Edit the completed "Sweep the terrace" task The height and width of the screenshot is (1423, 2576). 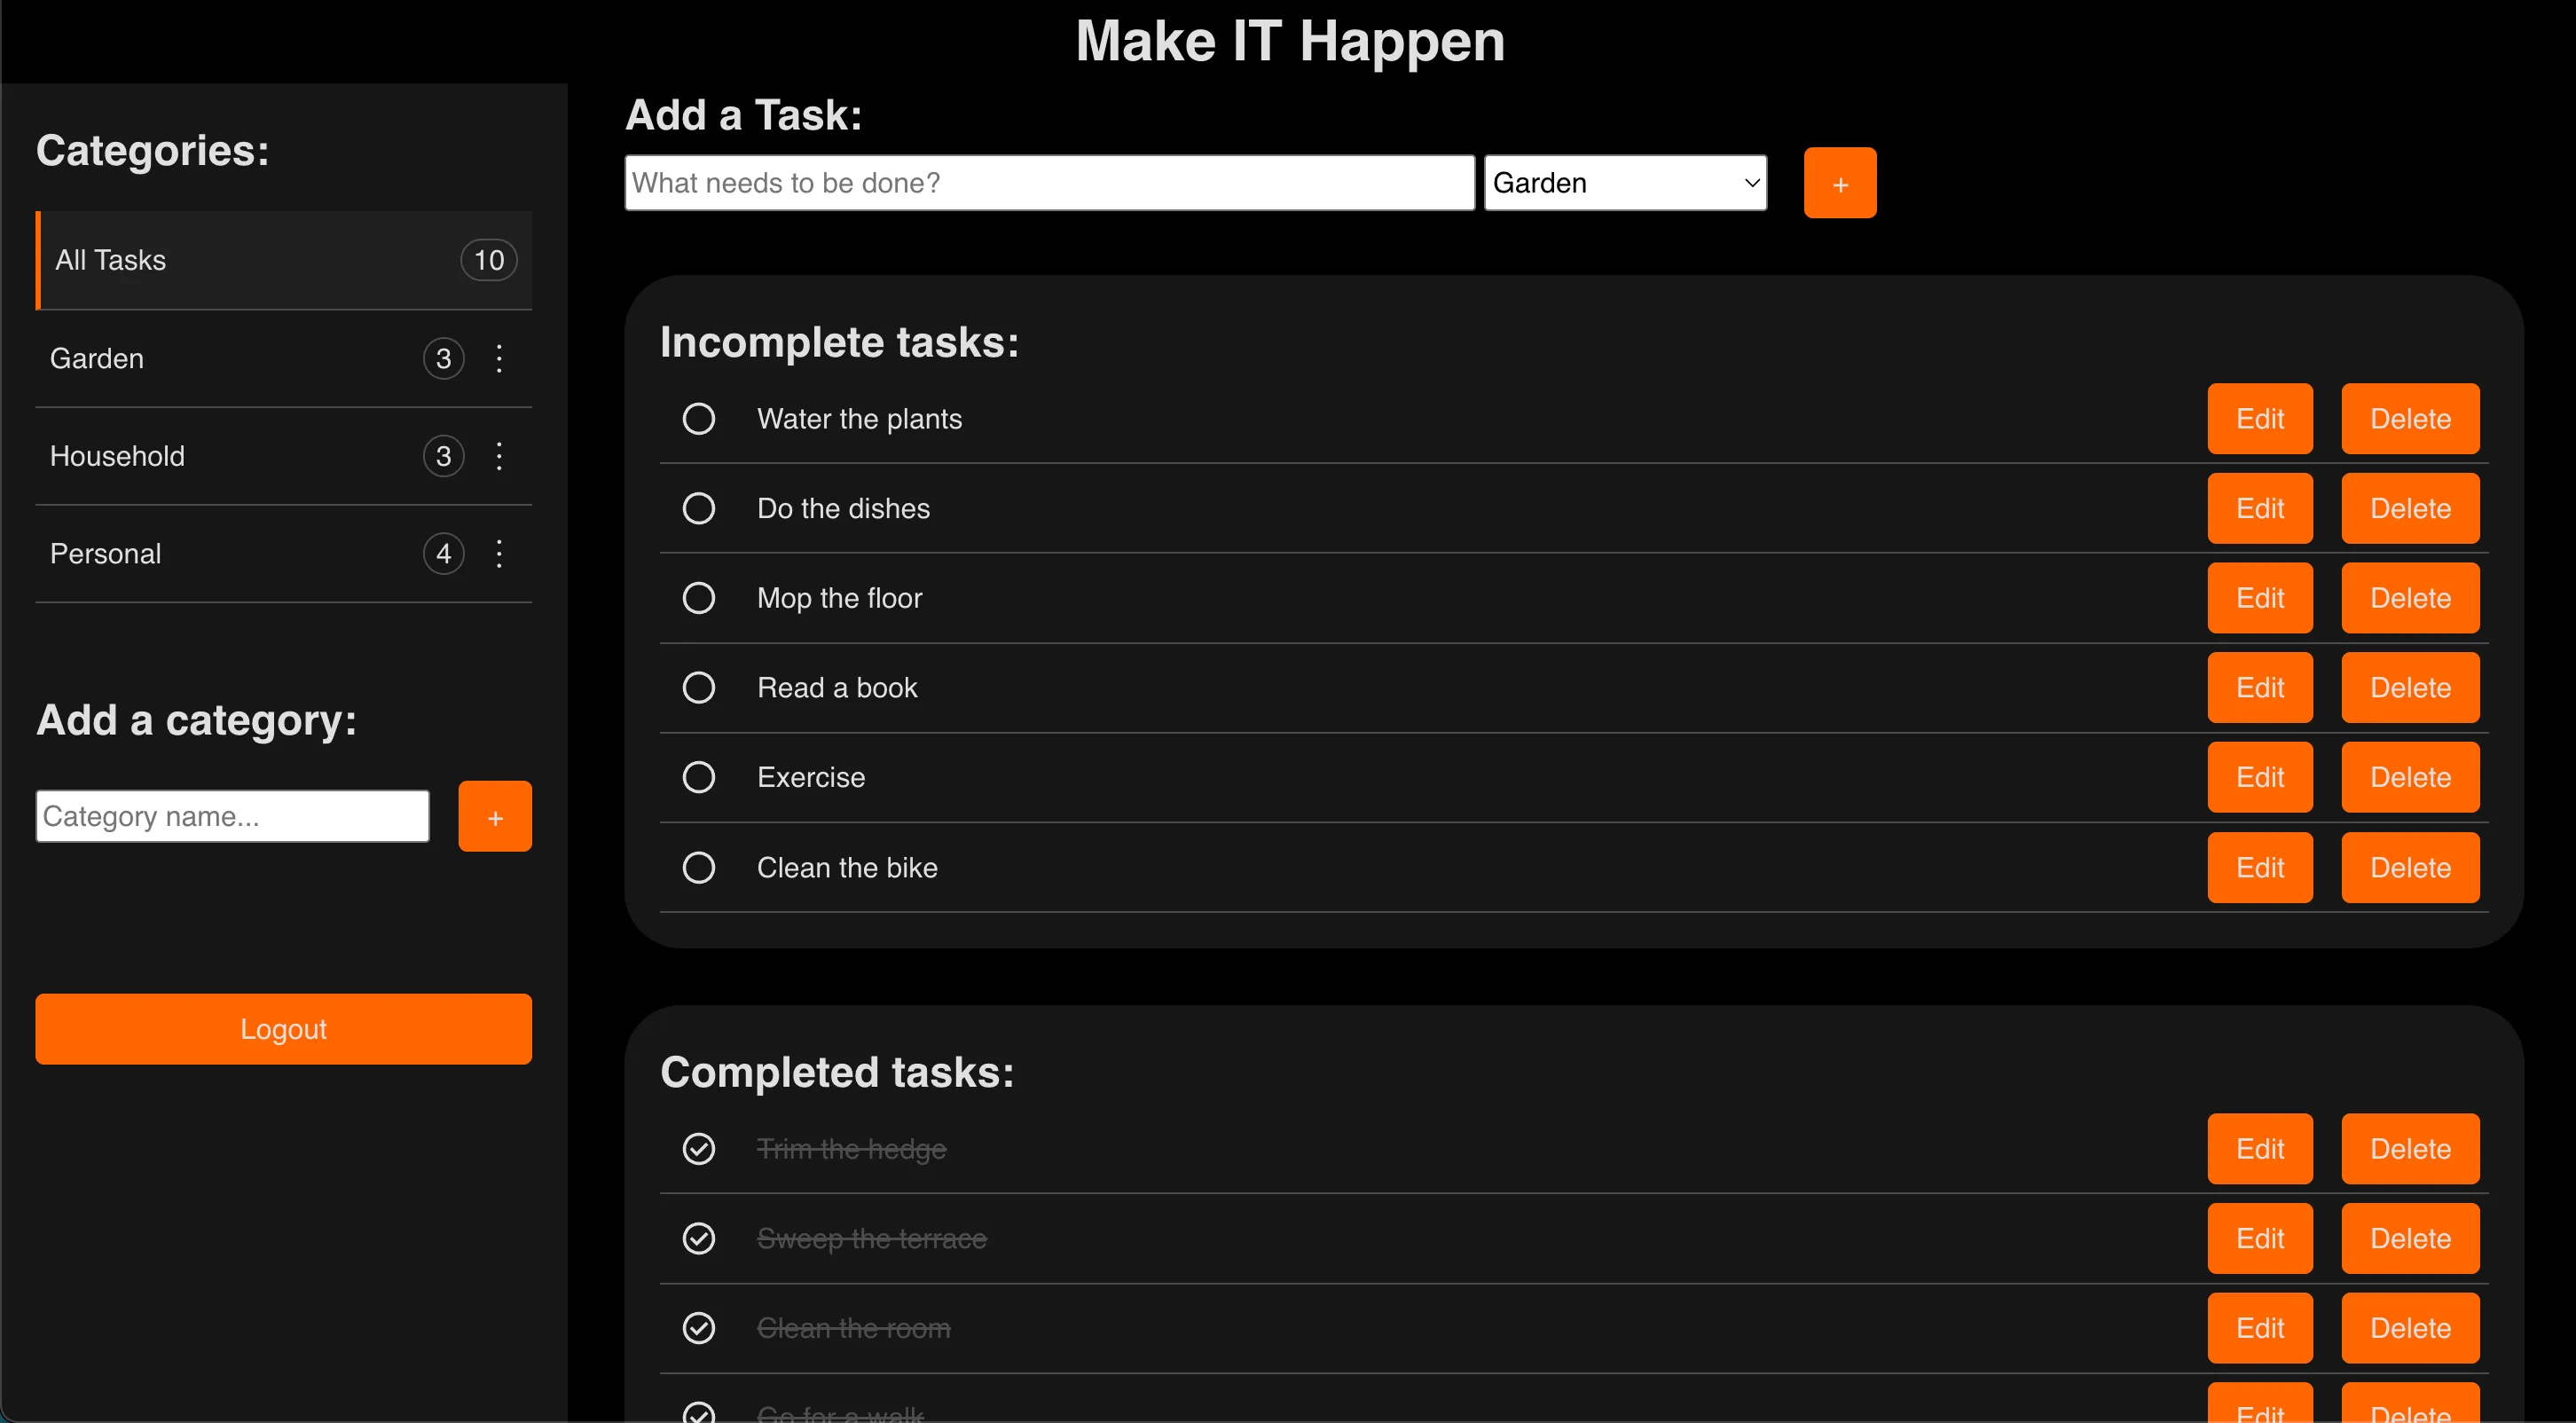(x=2260, y=1238)
